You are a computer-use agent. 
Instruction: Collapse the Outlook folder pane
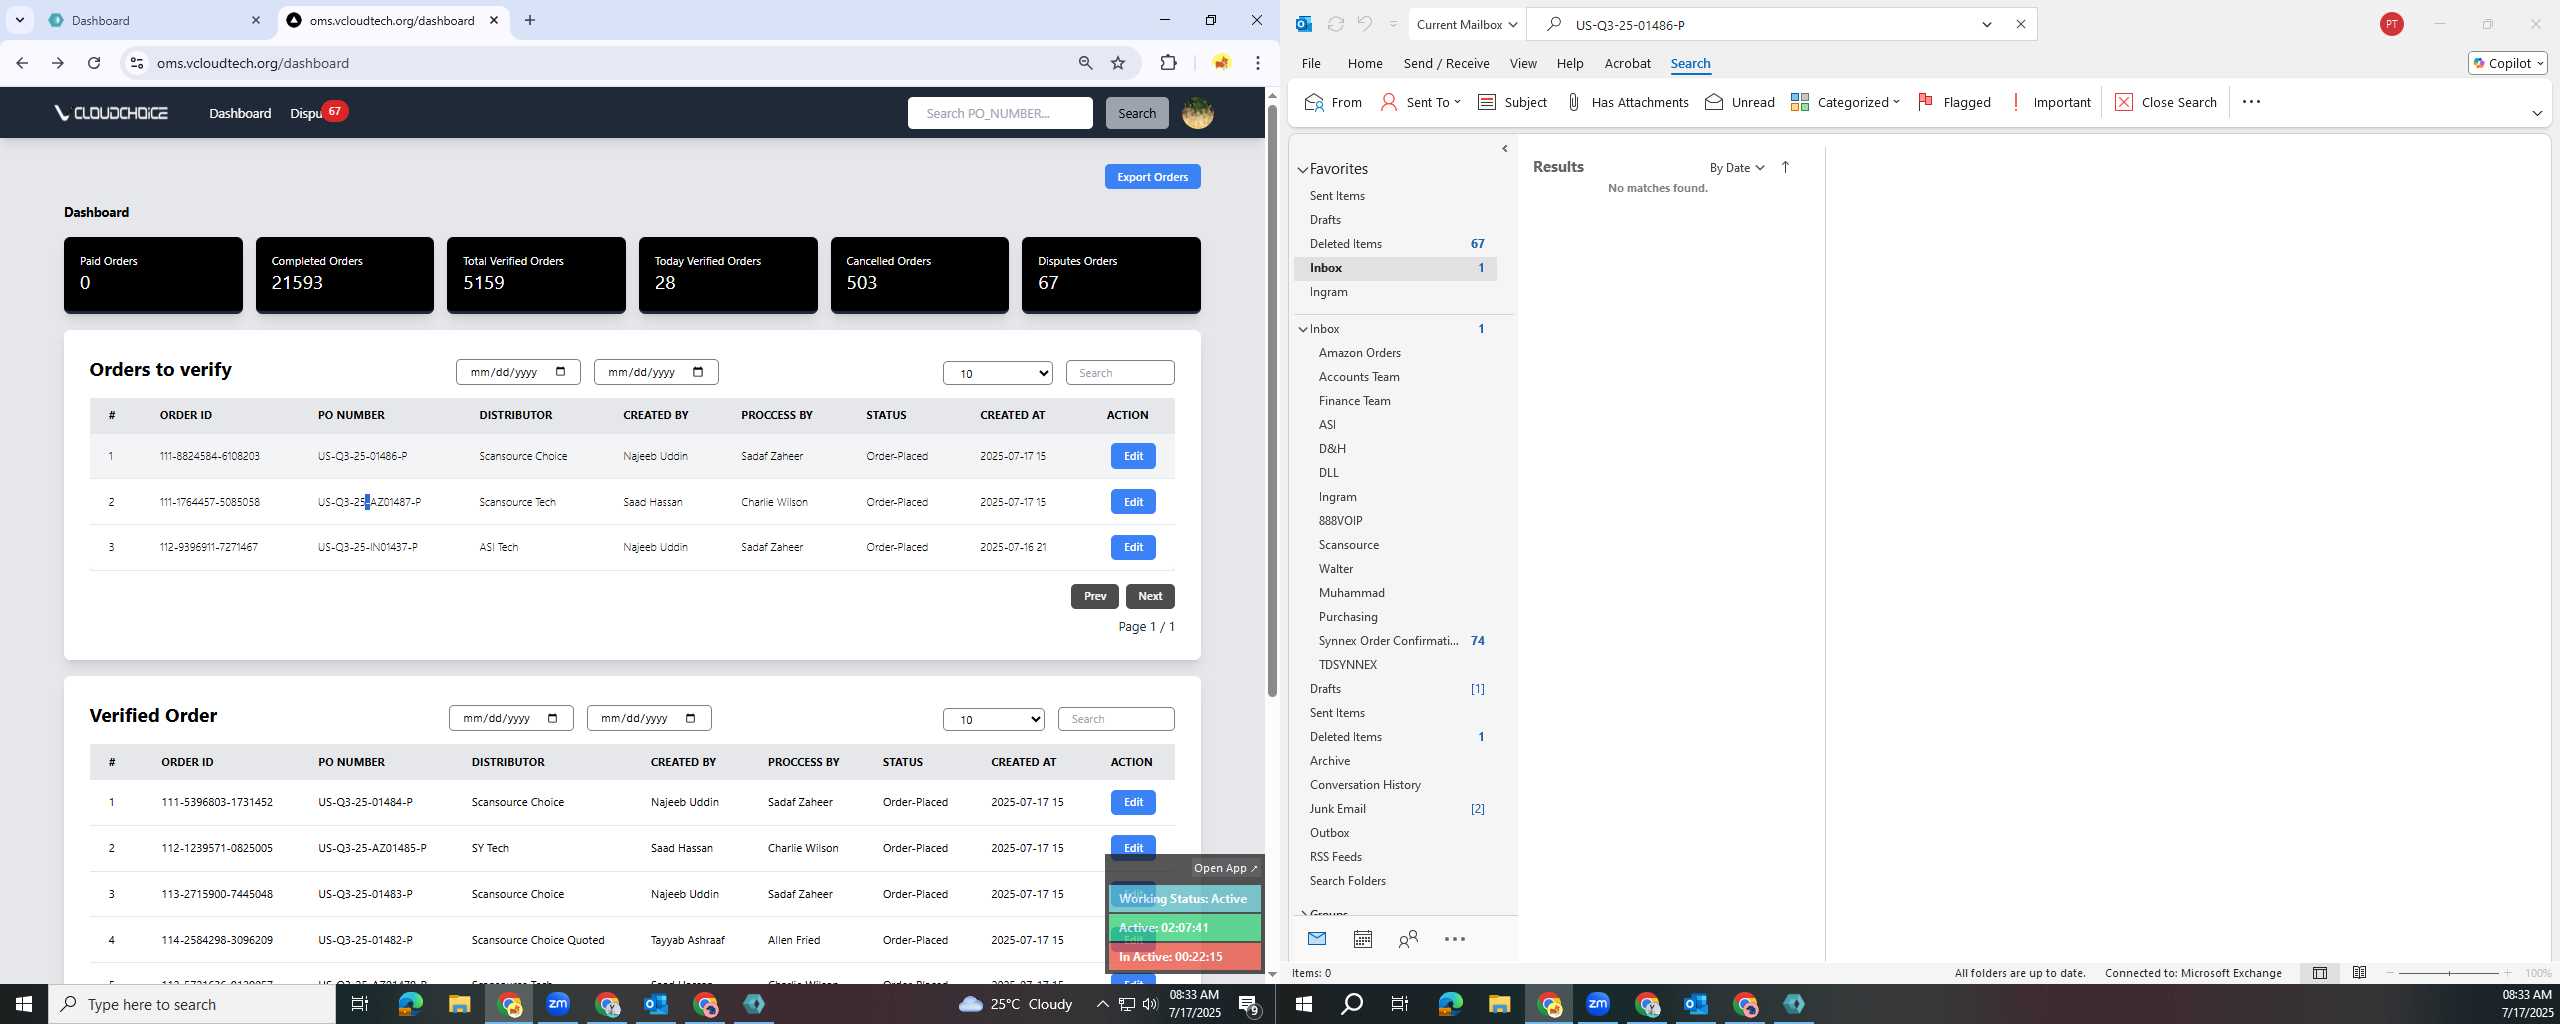1505,149
